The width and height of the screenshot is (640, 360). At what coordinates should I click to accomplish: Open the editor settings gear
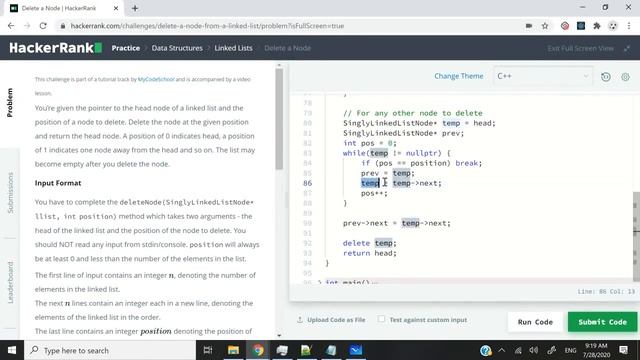pyautogui.click(x=625, y=77)
